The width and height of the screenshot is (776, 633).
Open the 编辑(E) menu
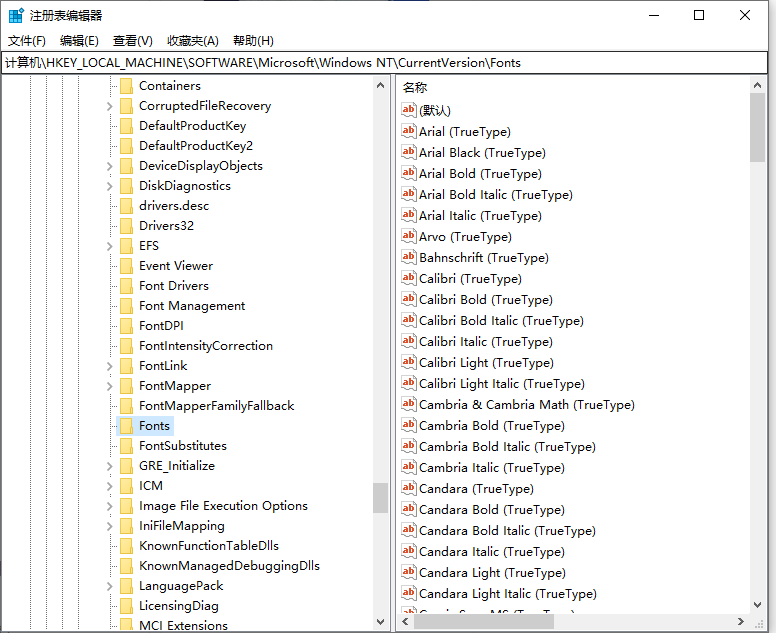79,41
